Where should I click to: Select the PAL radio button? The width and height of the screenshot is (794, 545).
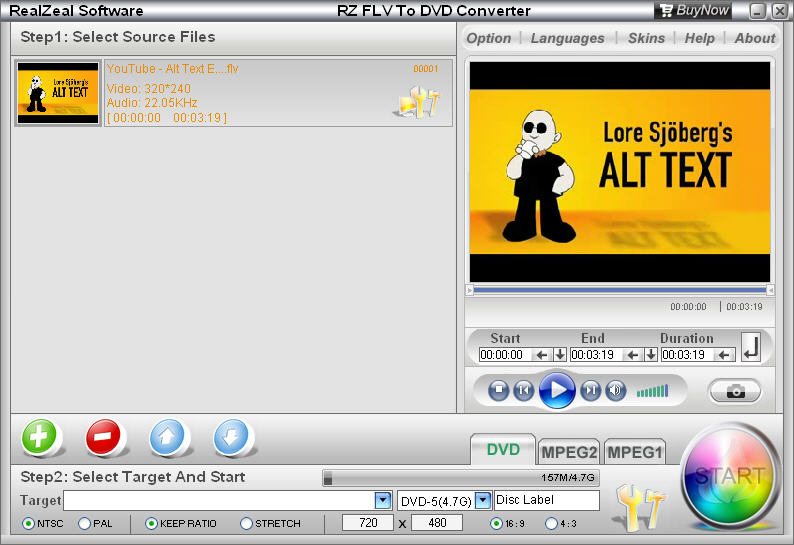click(x=84, y=523)
